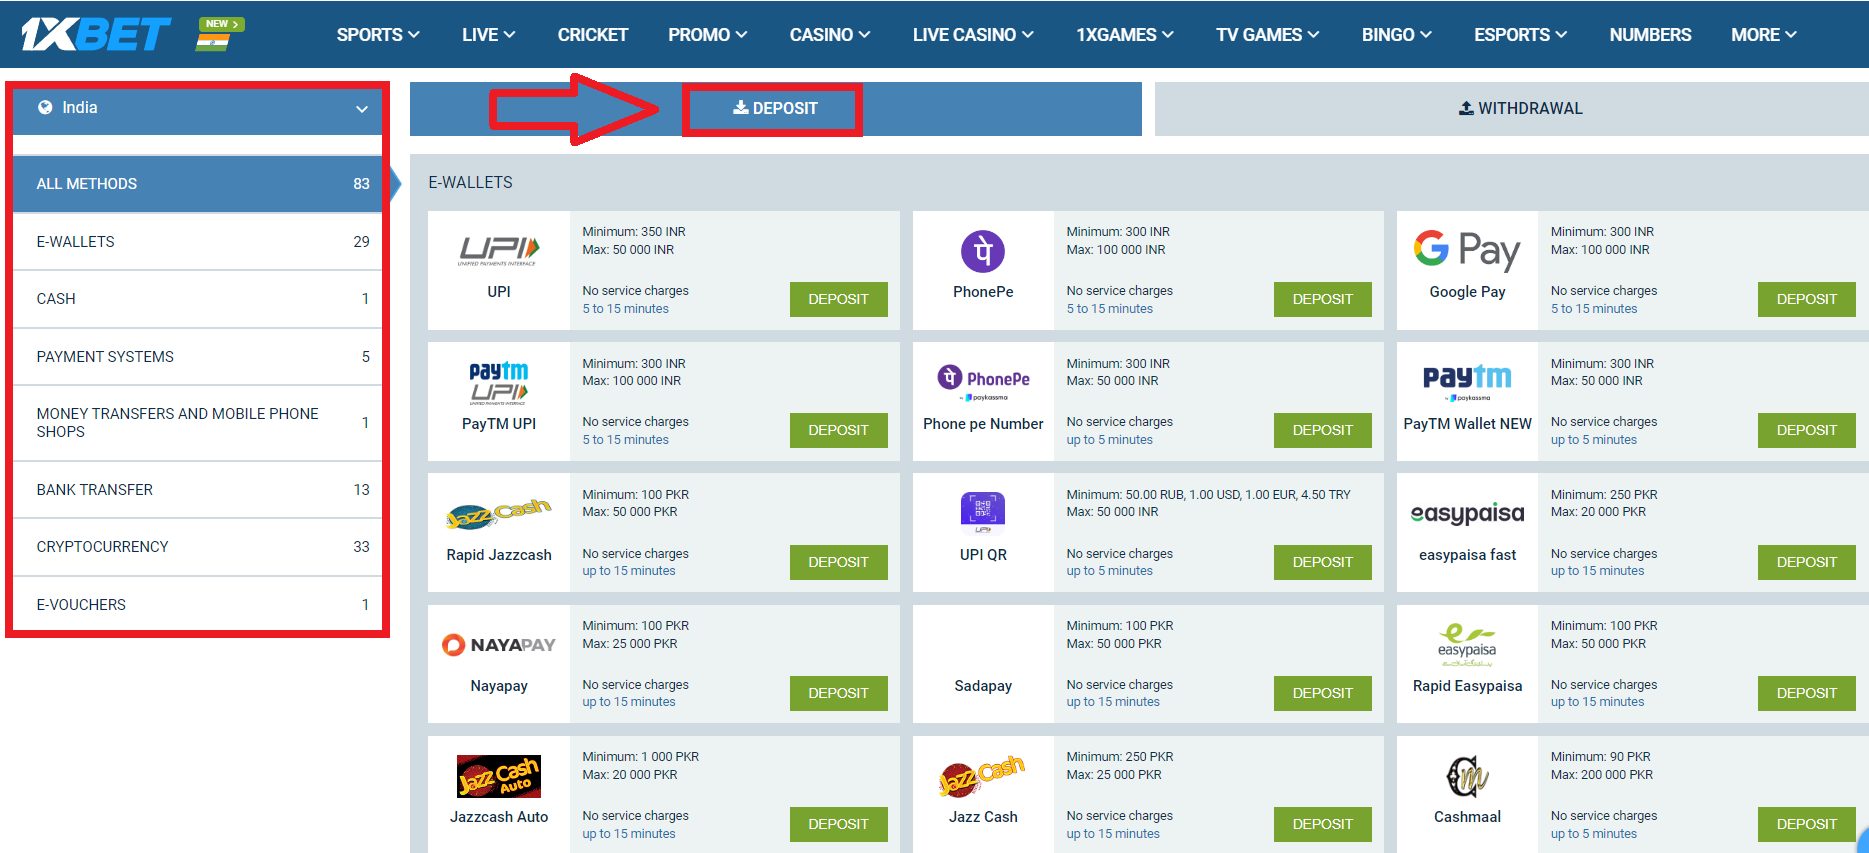Select Money Transfers and Mobile Phone Shops
This screenshot has height=853, width=1869.
pyautogui.click(x=197, y=422)
